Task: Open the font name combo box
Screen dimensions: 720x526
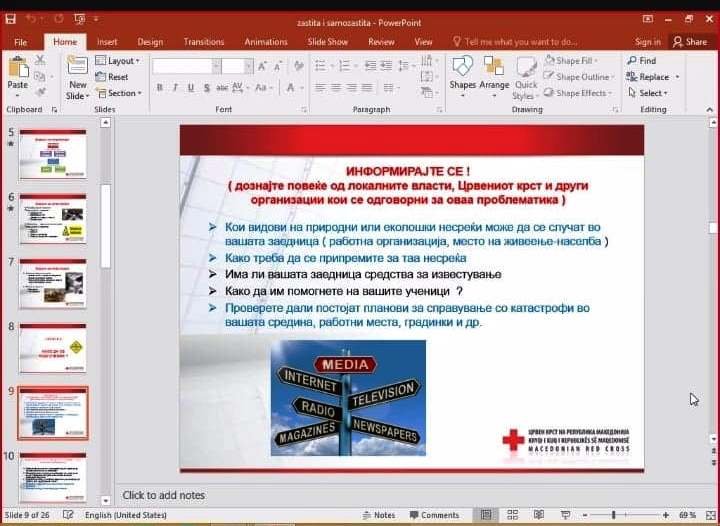Action: 184,66
